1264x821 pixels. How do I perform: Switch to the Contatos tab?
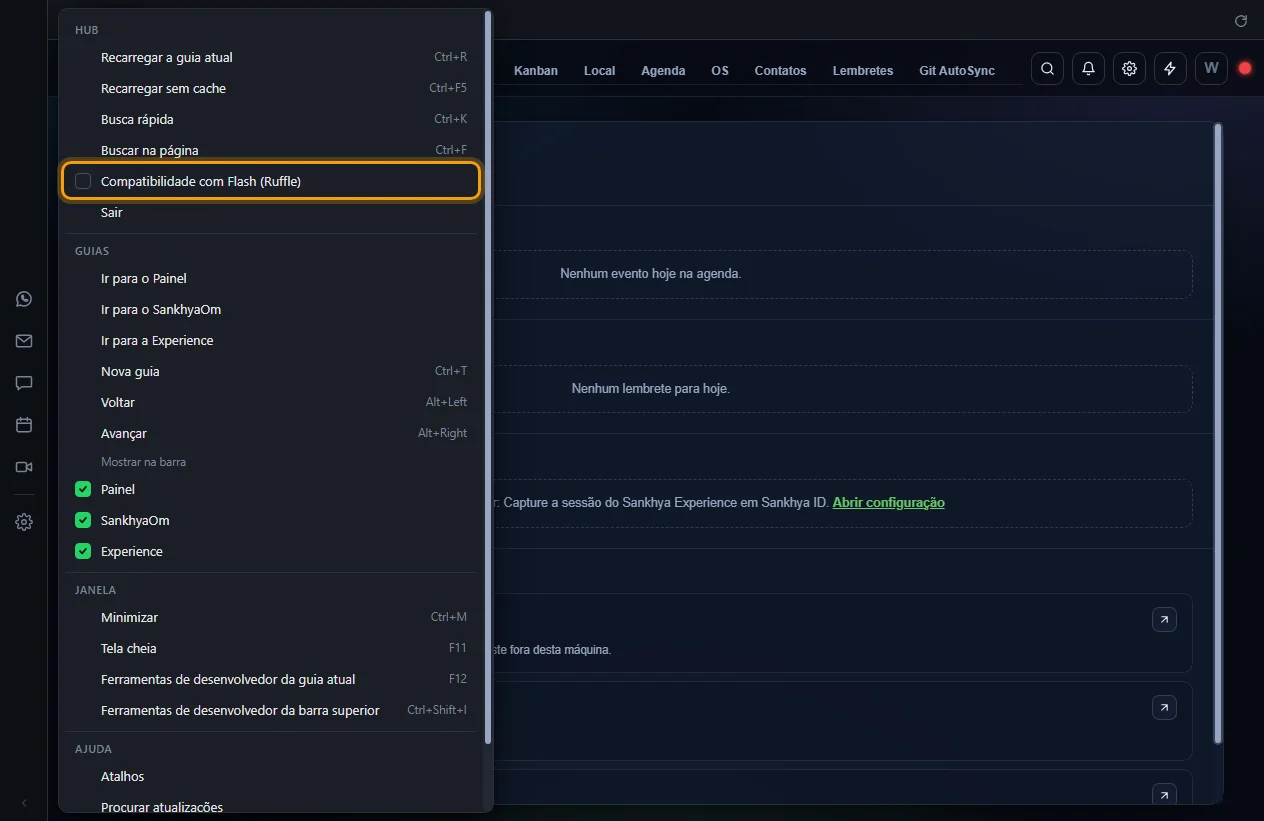pos(780,70)
